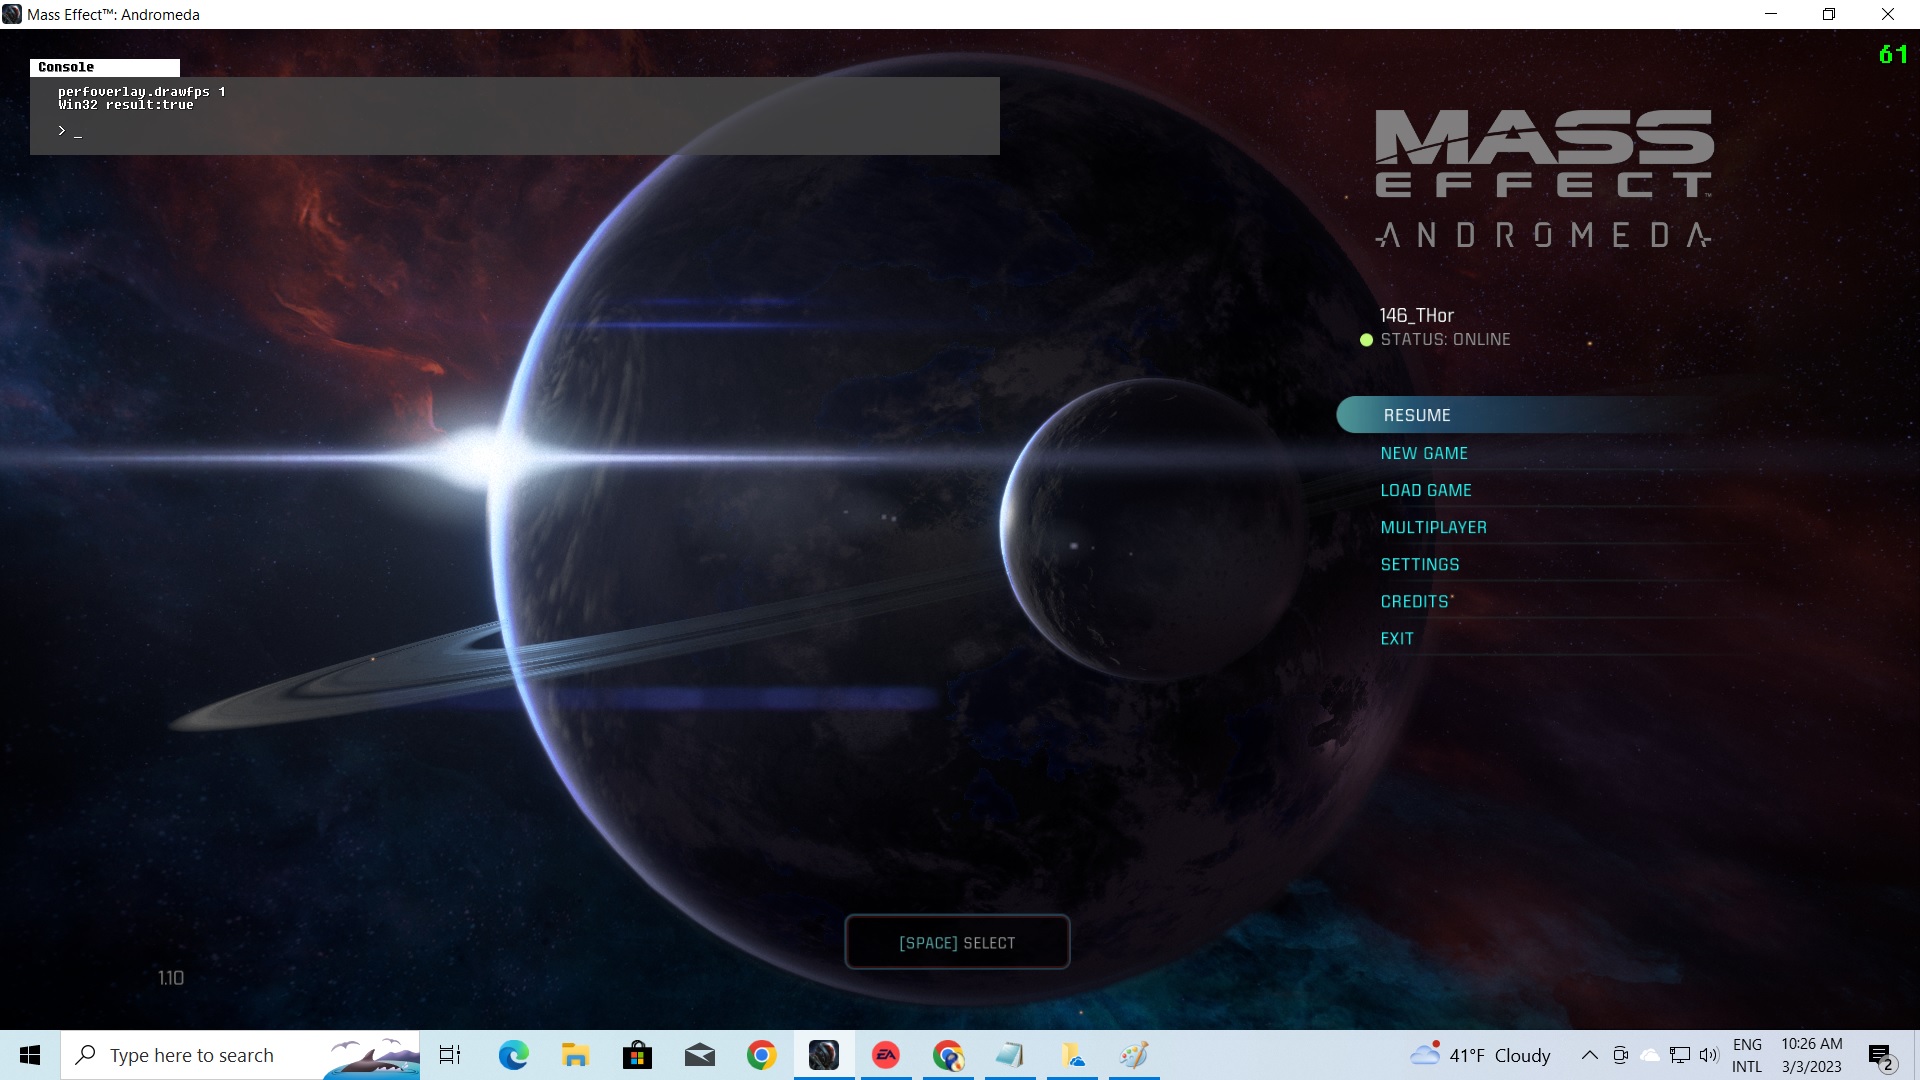Click the dolphin search highlight image
1920x1080 pixels.
(372, 1056)
